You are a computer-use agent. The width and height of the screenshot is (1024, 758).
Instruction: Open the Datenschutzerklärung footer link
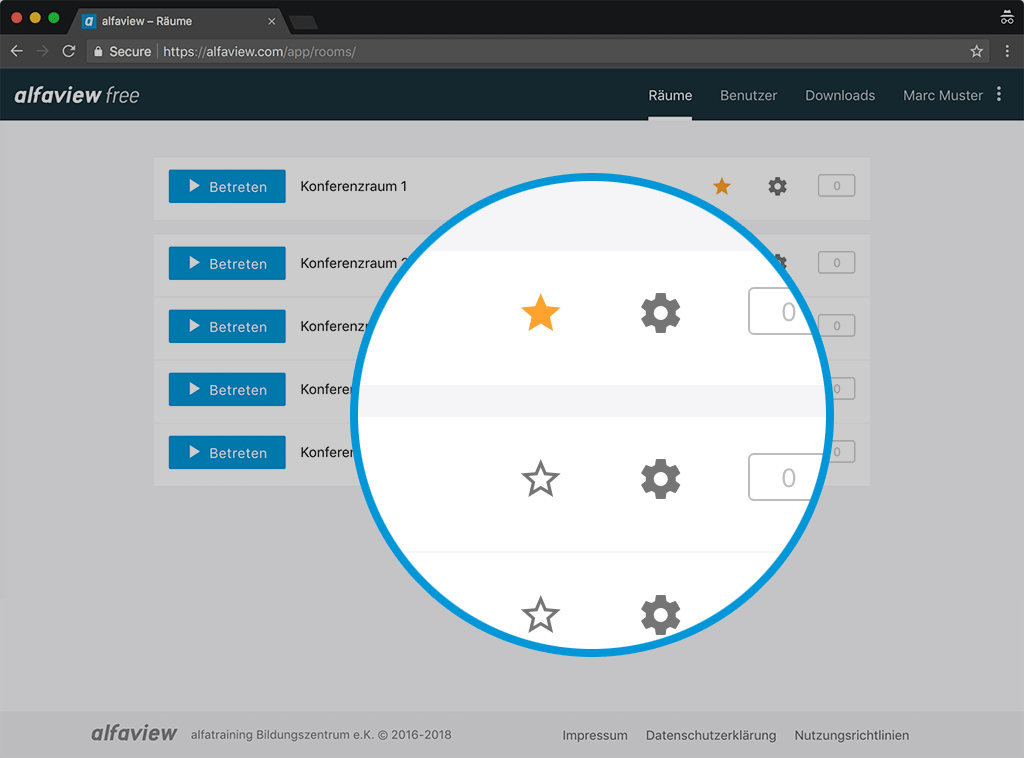711,735
